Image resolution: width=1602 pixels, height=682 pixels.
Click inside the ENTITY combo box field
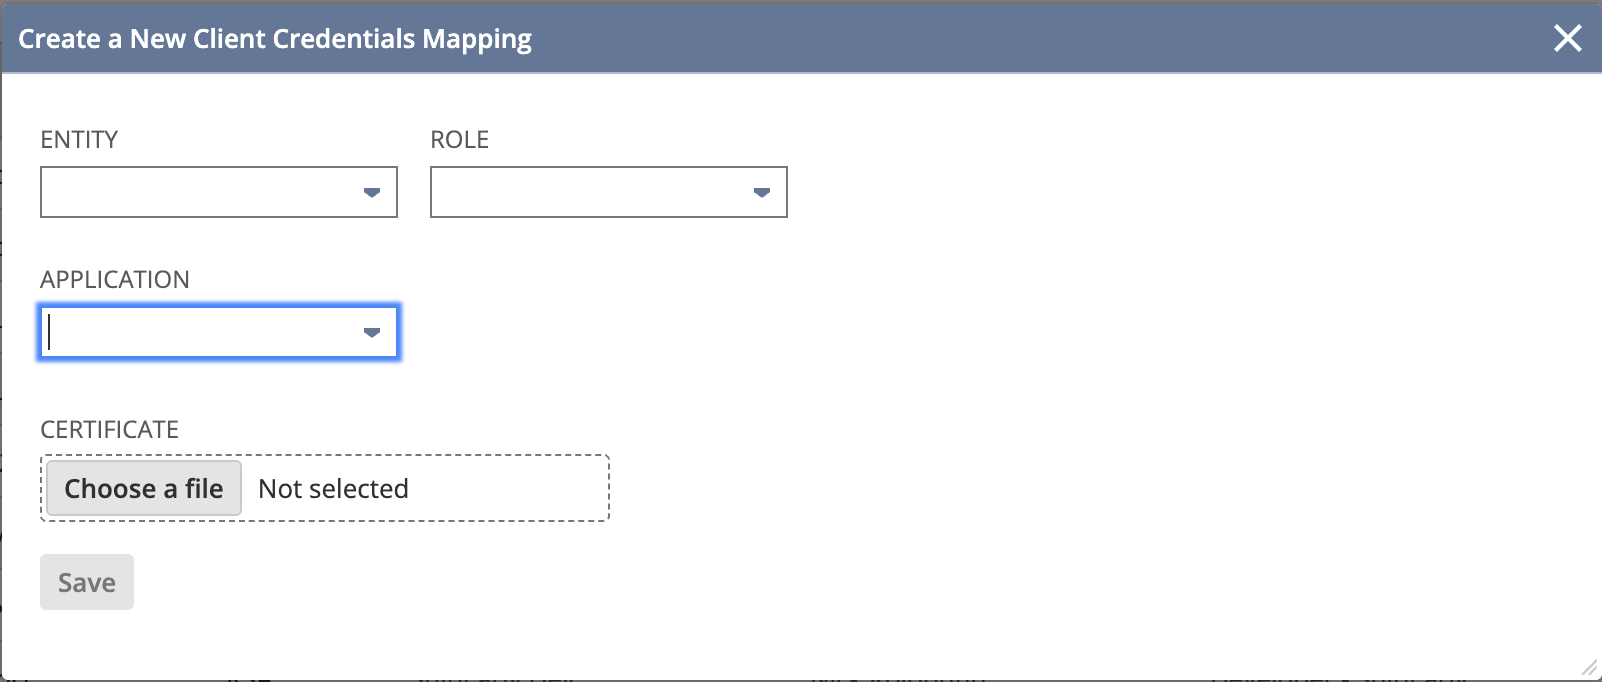pyautogui.click(x=200, y=192)
